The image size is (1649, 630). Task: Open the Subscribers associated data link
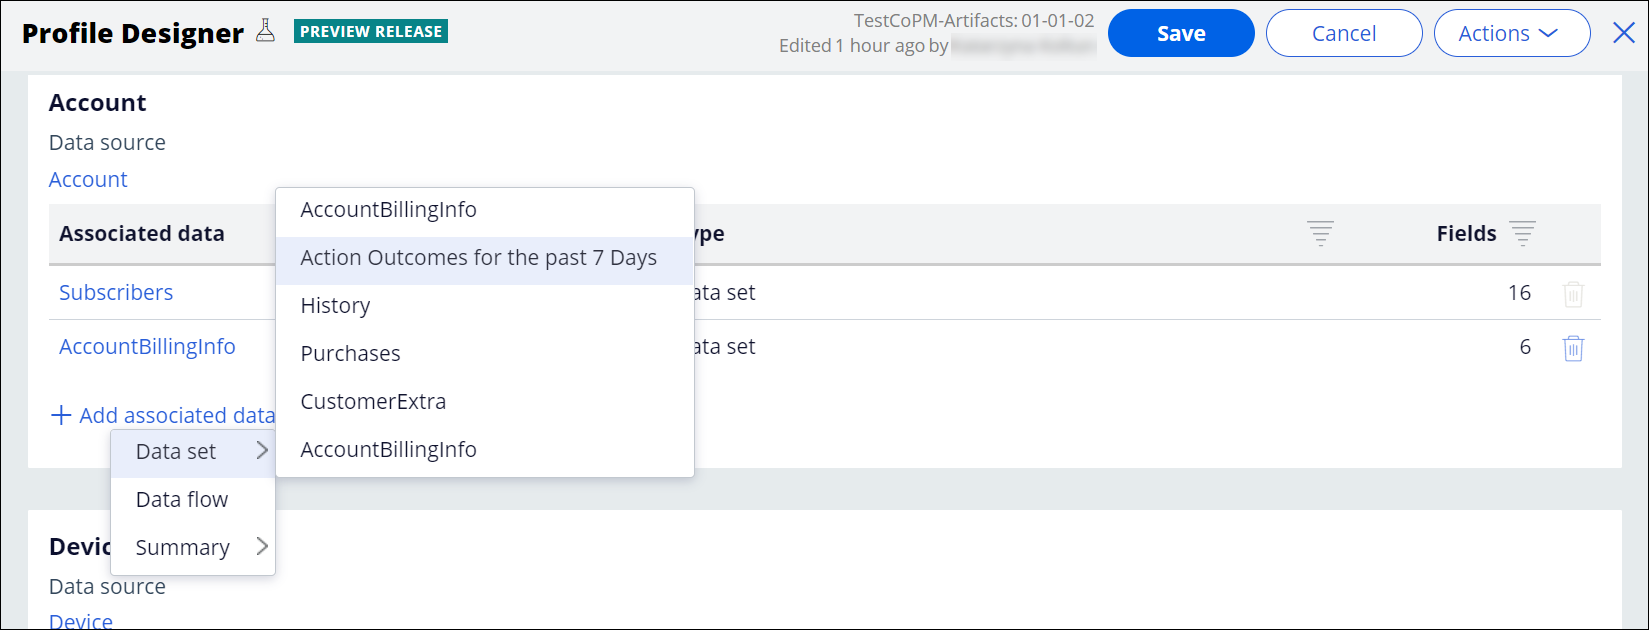coord(116,293)
